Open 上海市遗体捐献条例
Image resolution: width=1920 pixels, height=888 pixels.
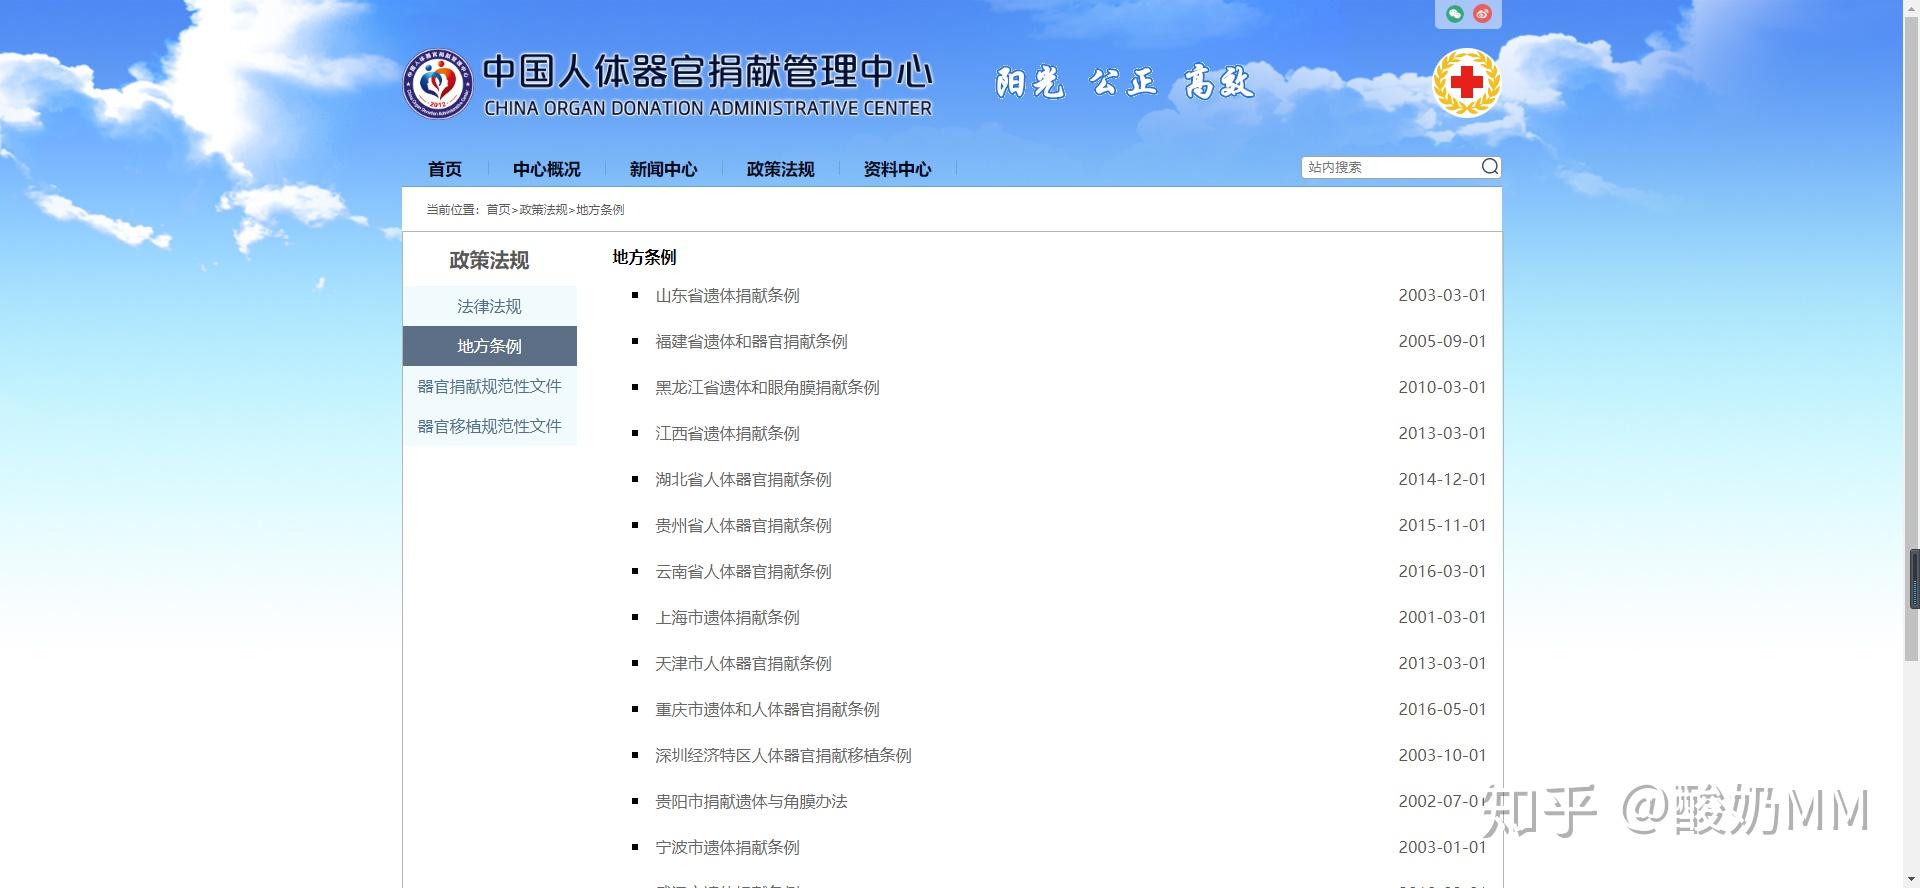[x=728, y=618]
